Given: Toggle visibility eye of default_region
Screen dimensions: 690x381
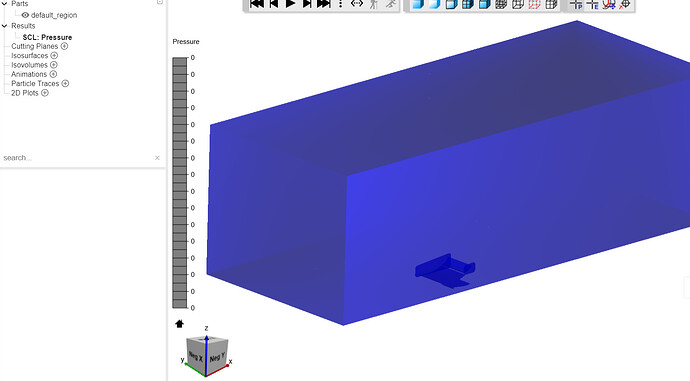Looking at the screenshot, I should pyautogui.click(x=25, y=15).
